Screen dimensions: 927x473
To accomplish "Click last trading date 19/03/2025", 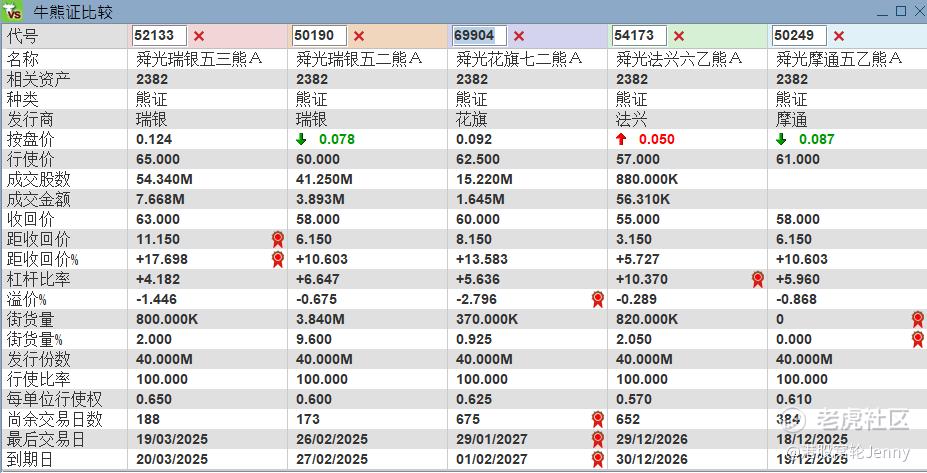I will point(172,439).
